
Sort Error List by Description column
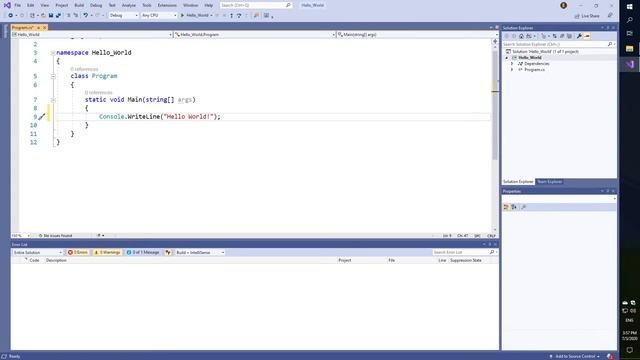point(56,260)
